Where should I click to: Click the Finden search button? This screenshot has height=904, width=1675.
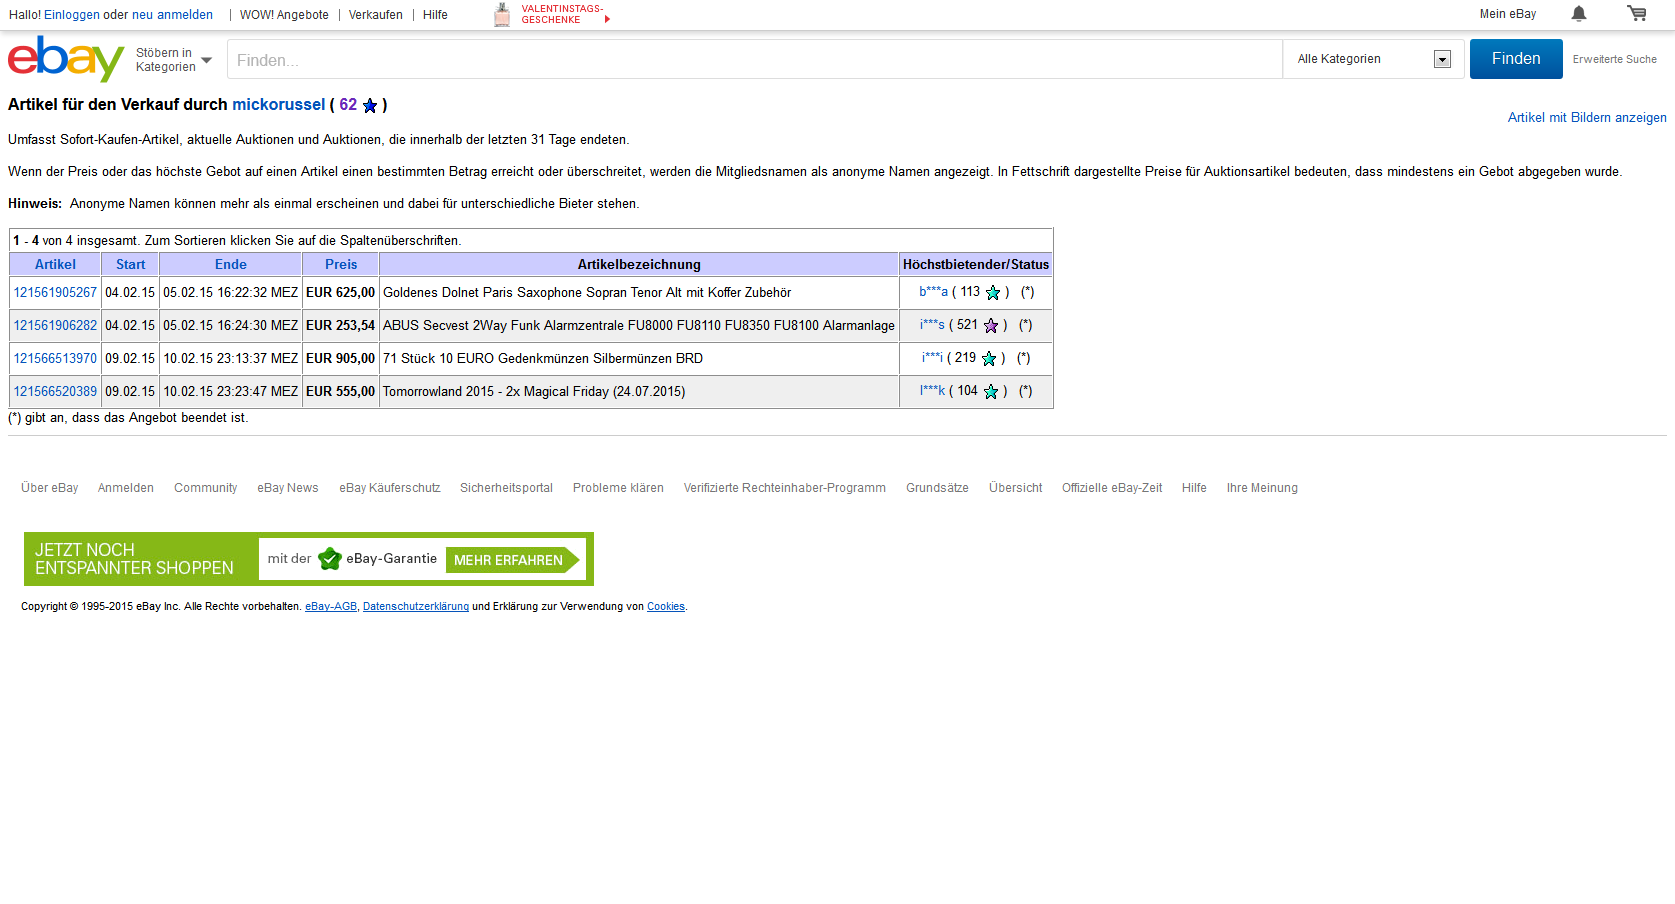click(x=1516, y=59)
